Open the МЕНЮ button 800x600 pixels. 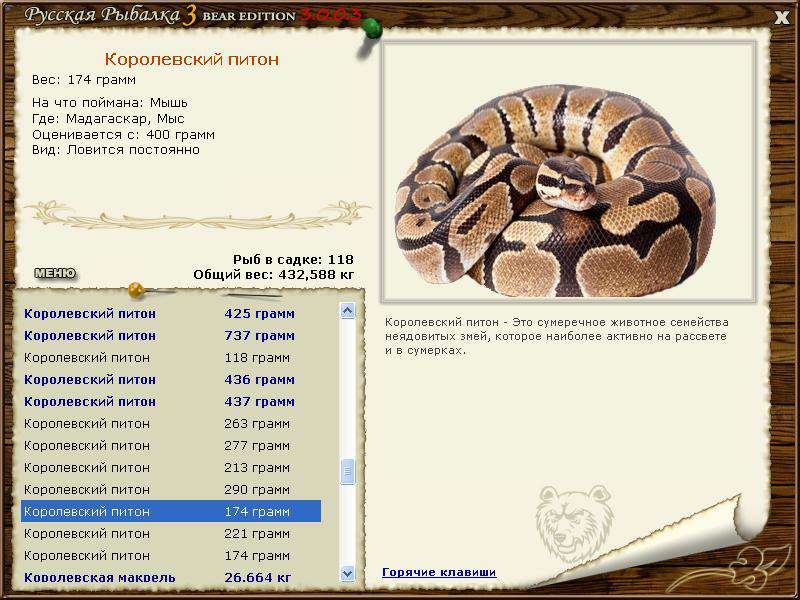click(x=55, y=273)
